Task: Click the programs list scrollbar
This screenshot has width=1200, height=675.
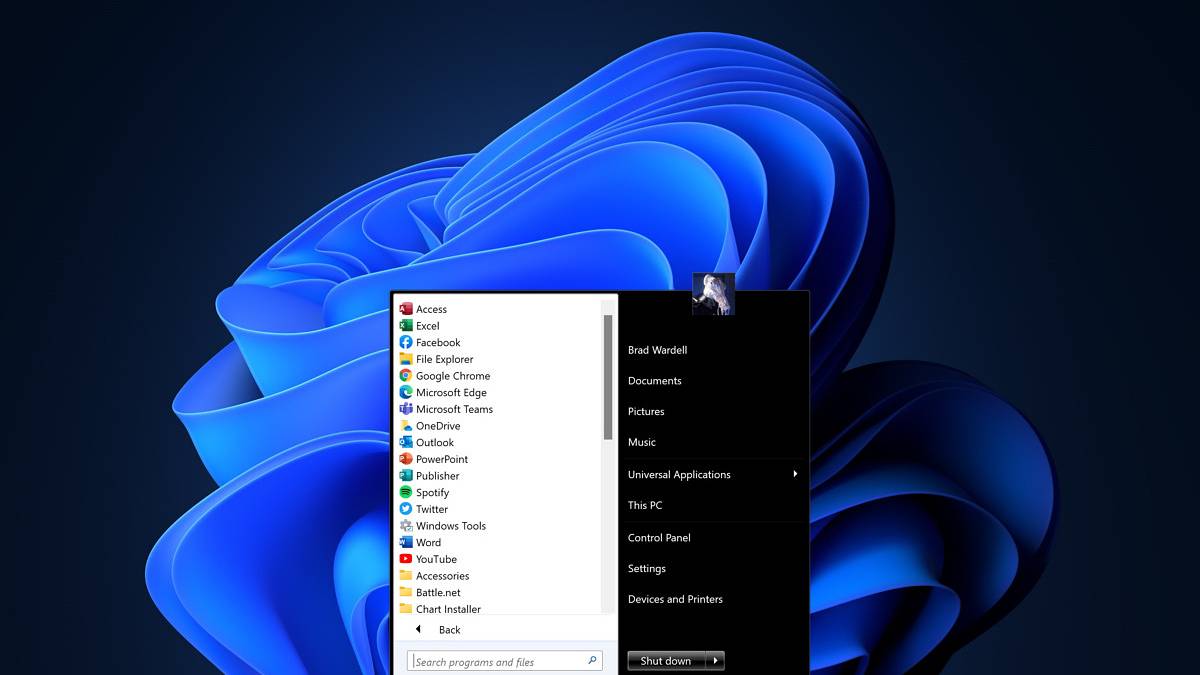Action: pyautogui.click(x=608, y=378)
